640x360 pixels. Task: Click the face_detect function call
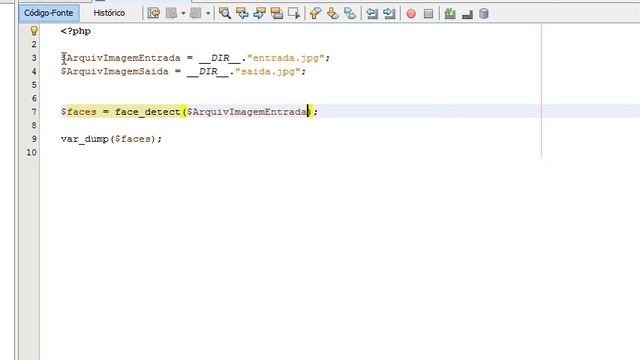[148, 112]
